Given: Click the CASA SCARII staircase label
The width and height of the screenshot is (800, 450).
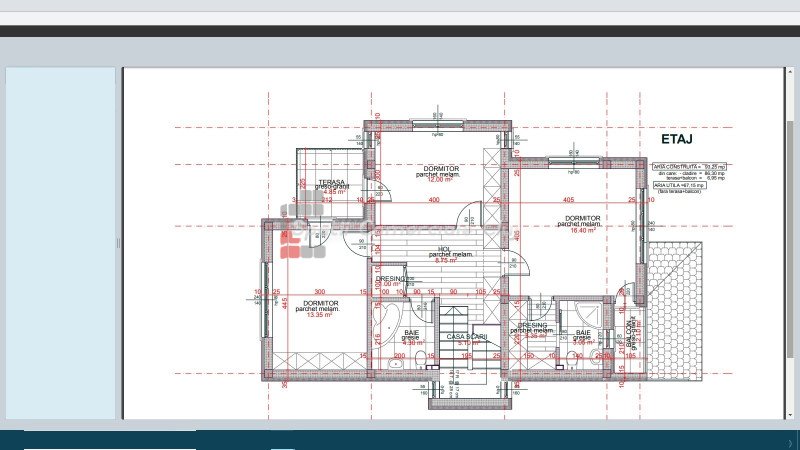Looking at the screenshot, I should 465,337.
